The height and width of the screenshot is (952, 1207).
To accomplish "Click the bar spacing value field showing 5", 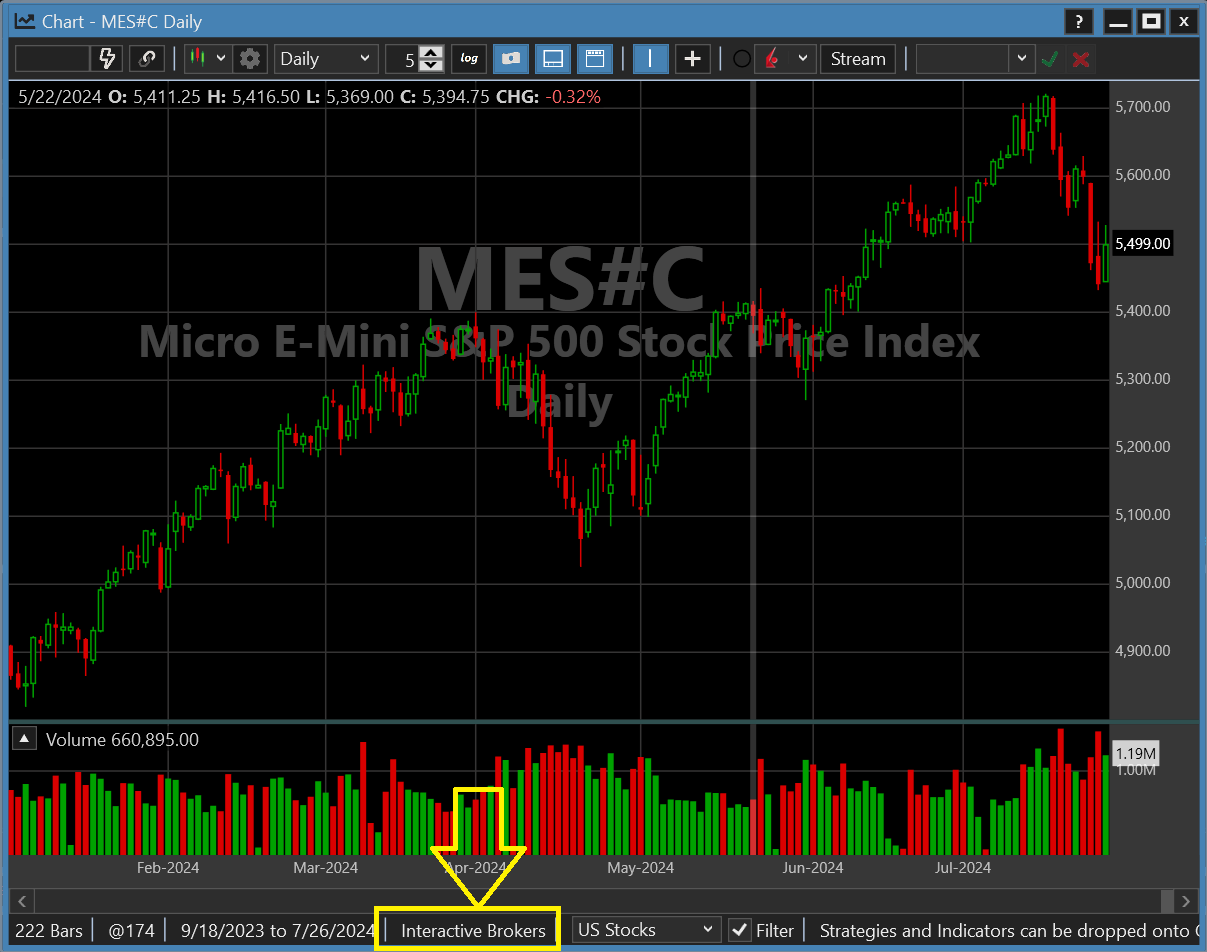I will pos(402,59).
